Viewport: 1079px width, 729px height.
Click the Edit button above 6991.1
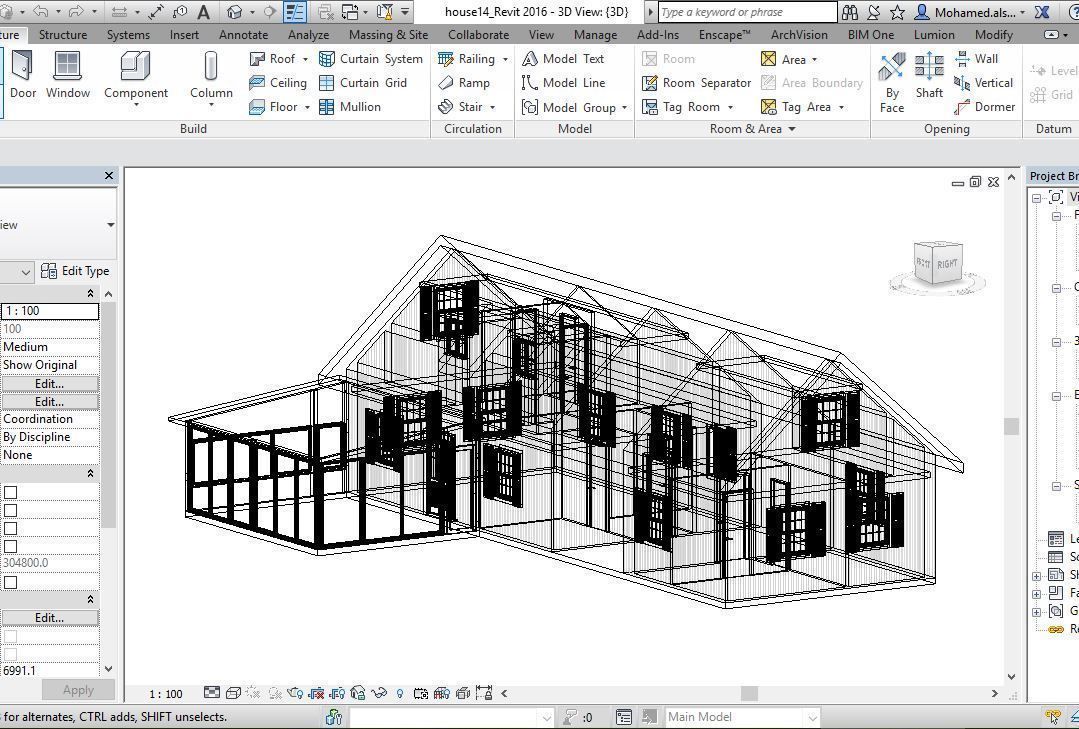point(50,618)
